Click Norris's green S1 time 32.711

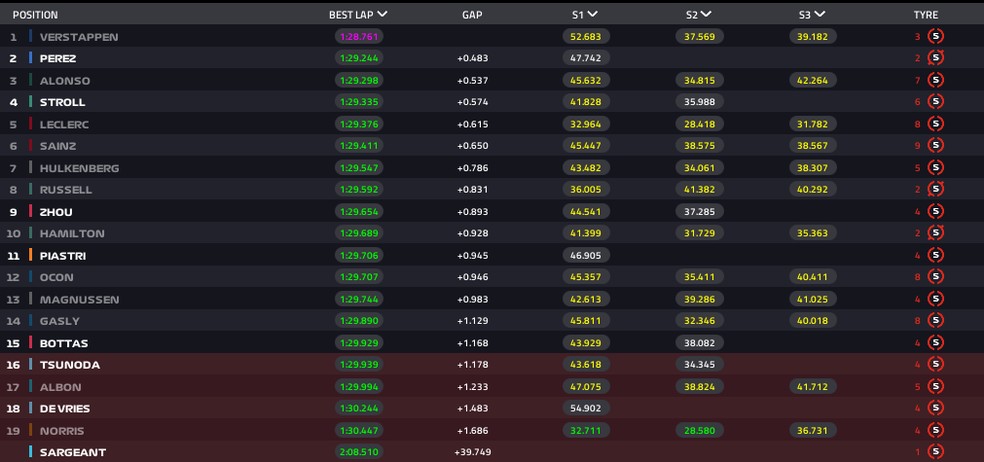(586, 430)
